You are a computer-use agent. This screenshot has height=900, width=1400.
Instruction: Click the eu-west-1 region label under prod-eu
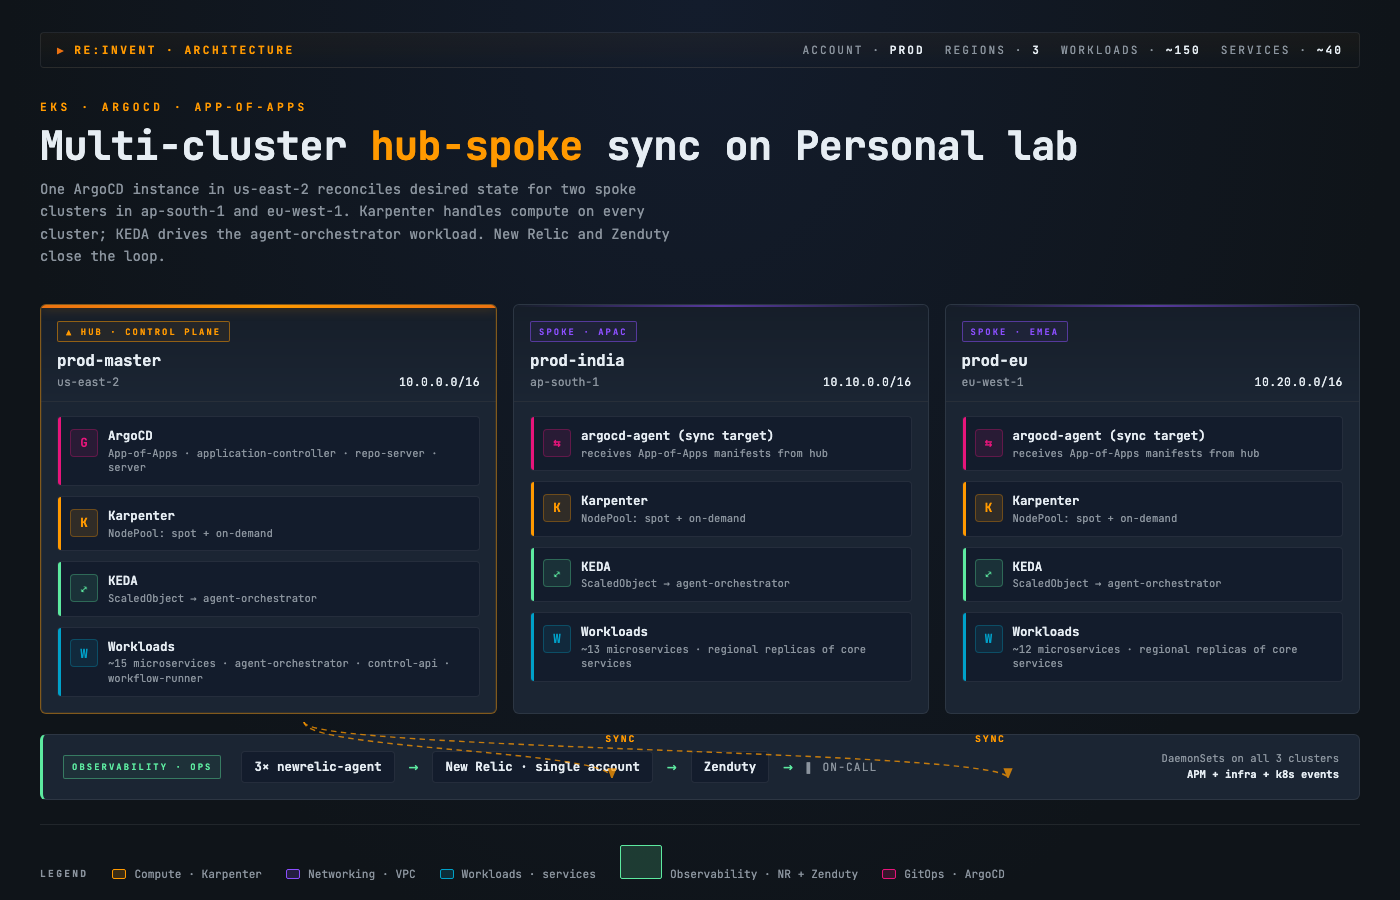993,382
